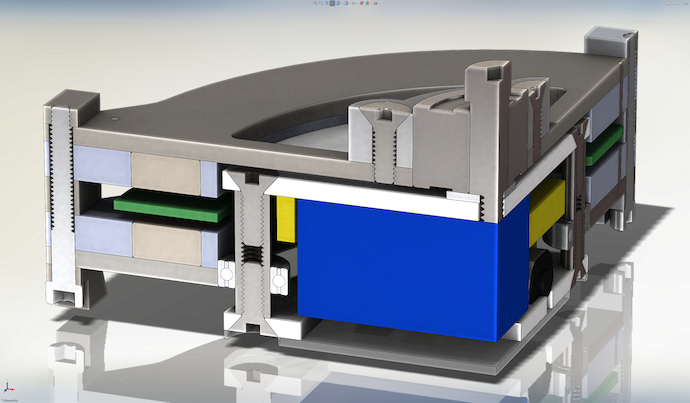Click the red X axis of the triad

pos(11,388)
